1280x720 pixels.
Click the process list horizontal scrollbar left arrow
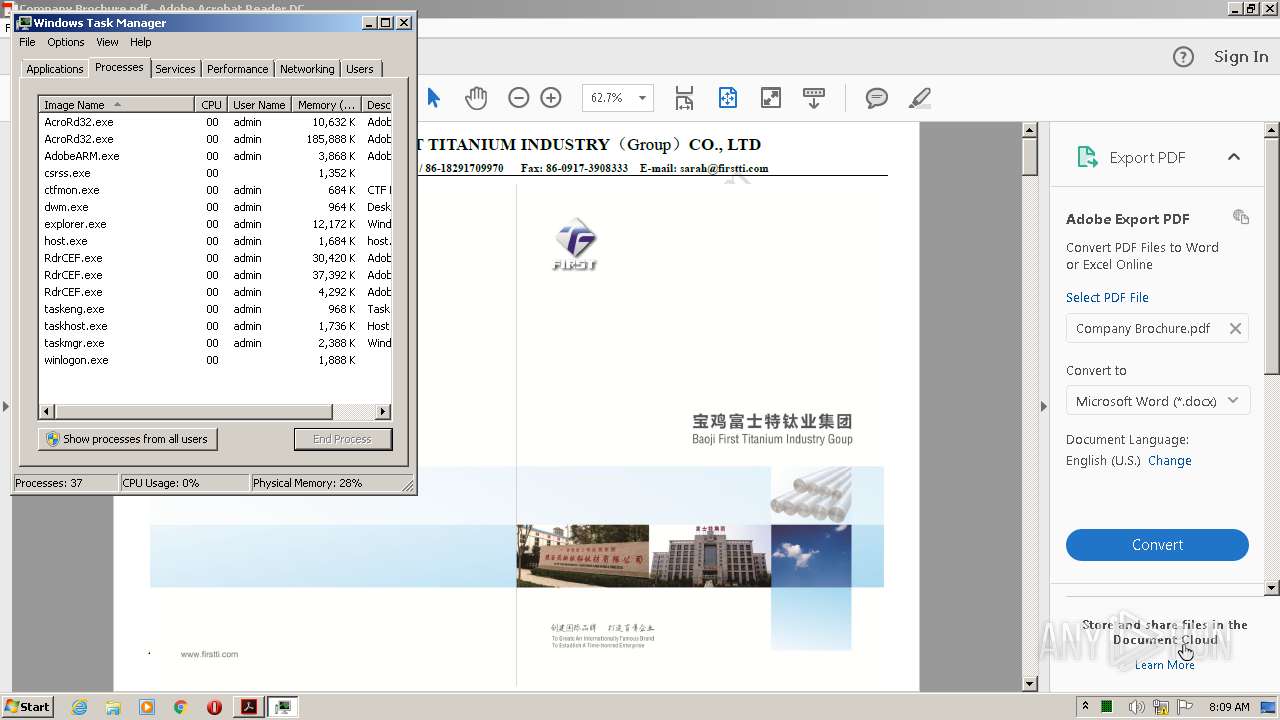(47, 411)
